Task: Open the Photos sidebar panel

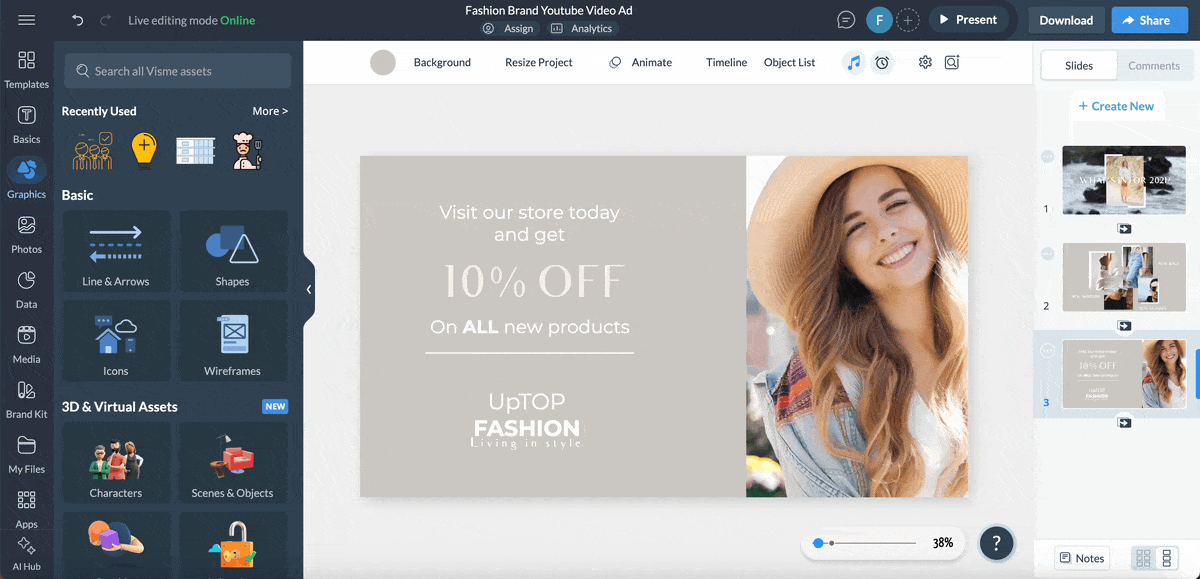Action: click(27, 234)
